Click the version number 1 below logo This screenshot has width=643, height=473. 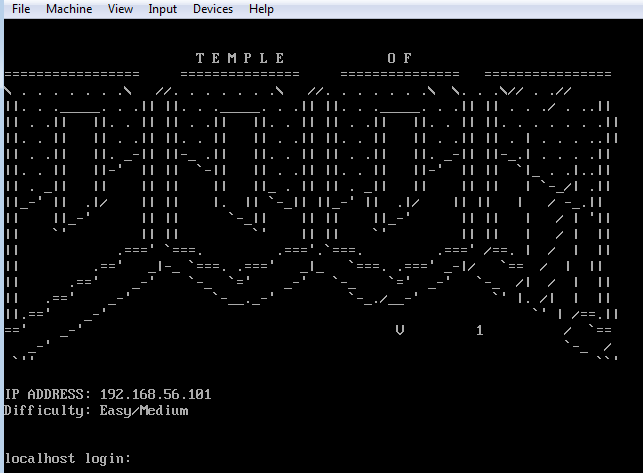(480, 330)
